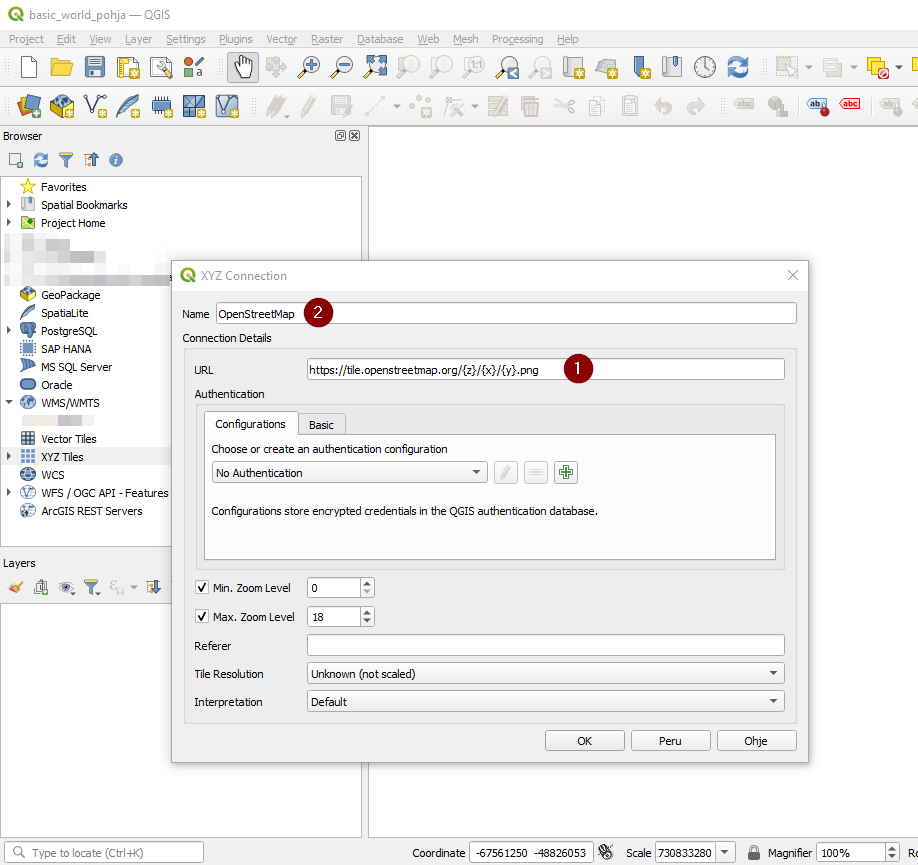
Task: Click the Zoom Out magnifier tool
Action: coord(341,67)
